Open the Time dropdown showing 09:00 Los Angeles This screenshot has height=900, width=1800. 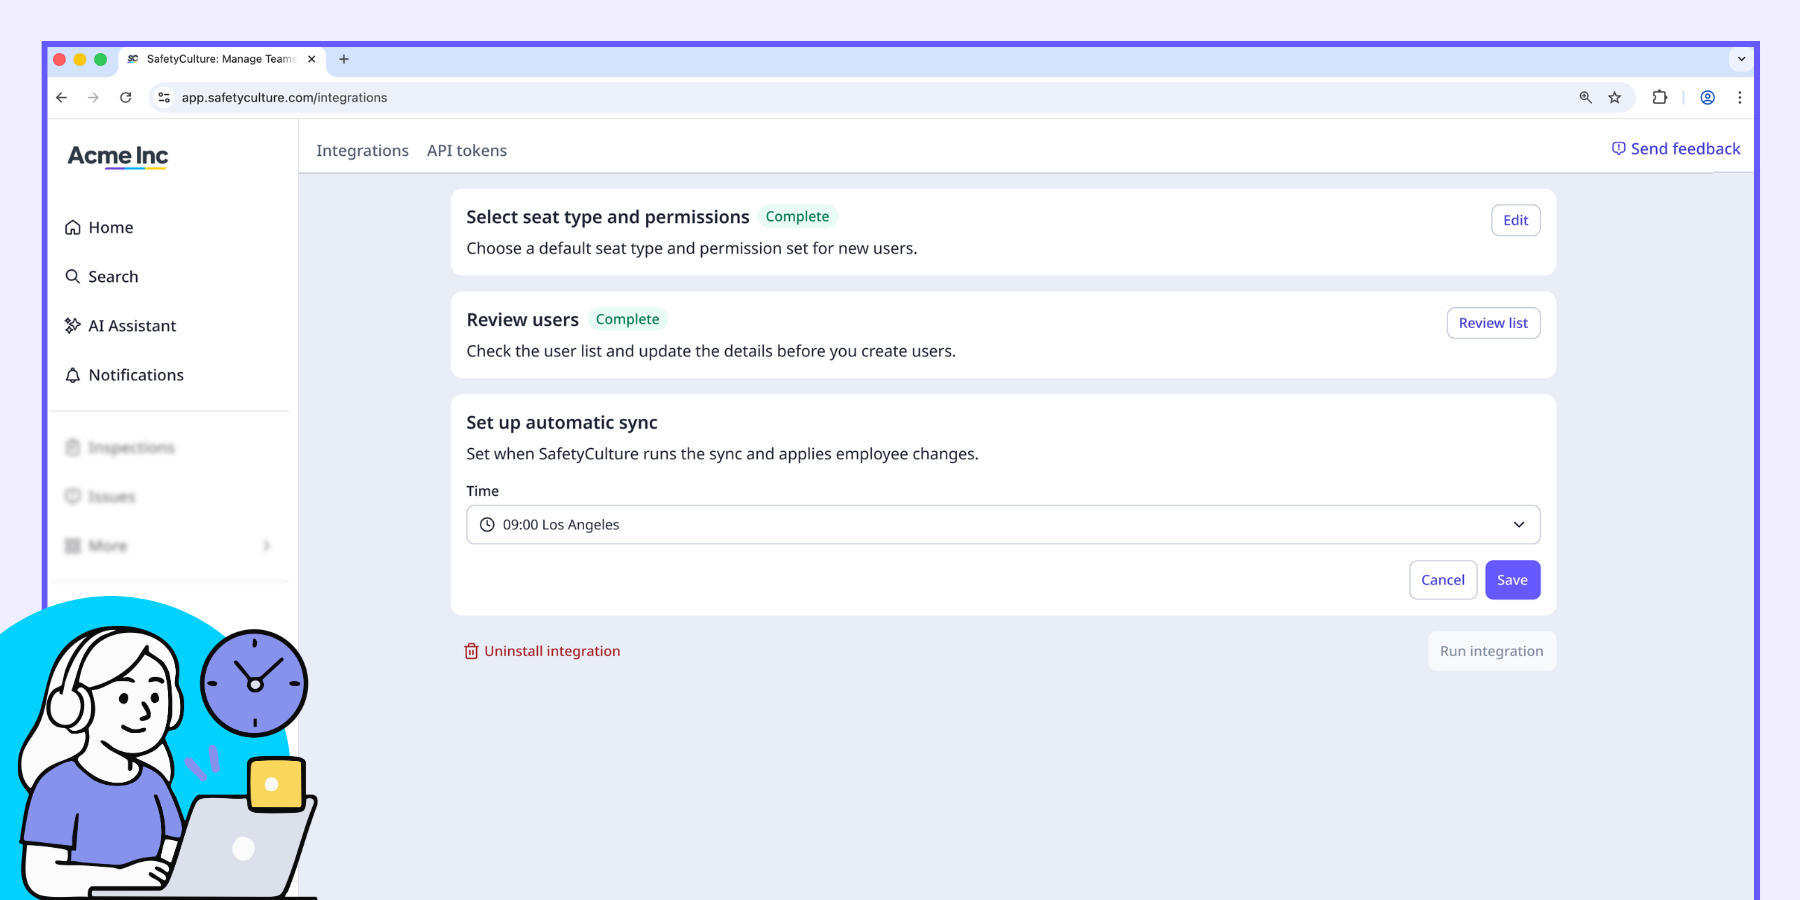point(1002,525)
